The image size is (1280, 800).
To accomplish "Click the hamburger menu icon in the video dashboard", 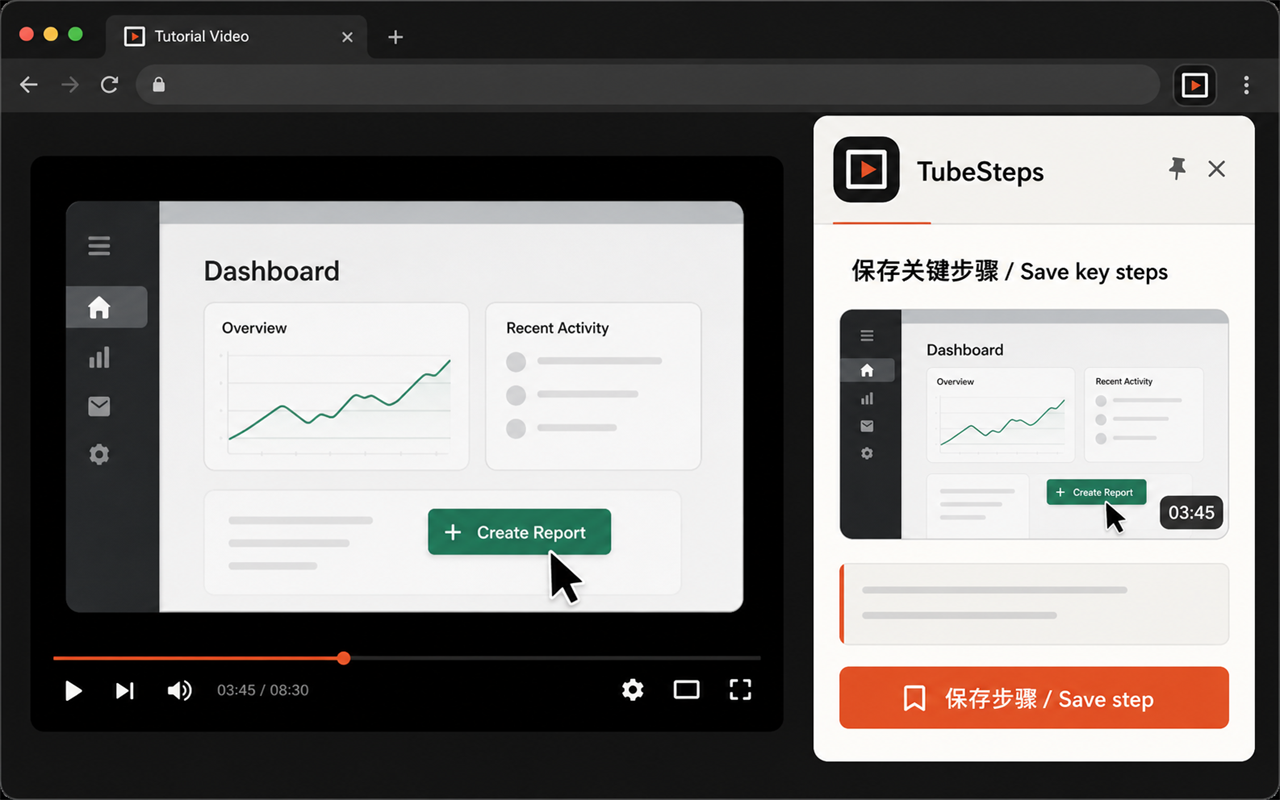I will pyautogui.click(x=99, y=245).
